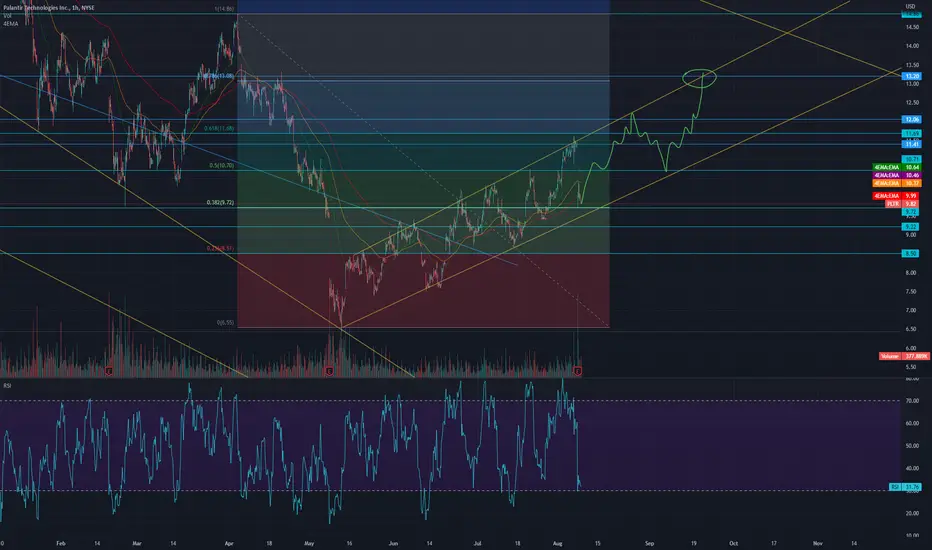Click the earnings marker in early August

click(578, 371)
